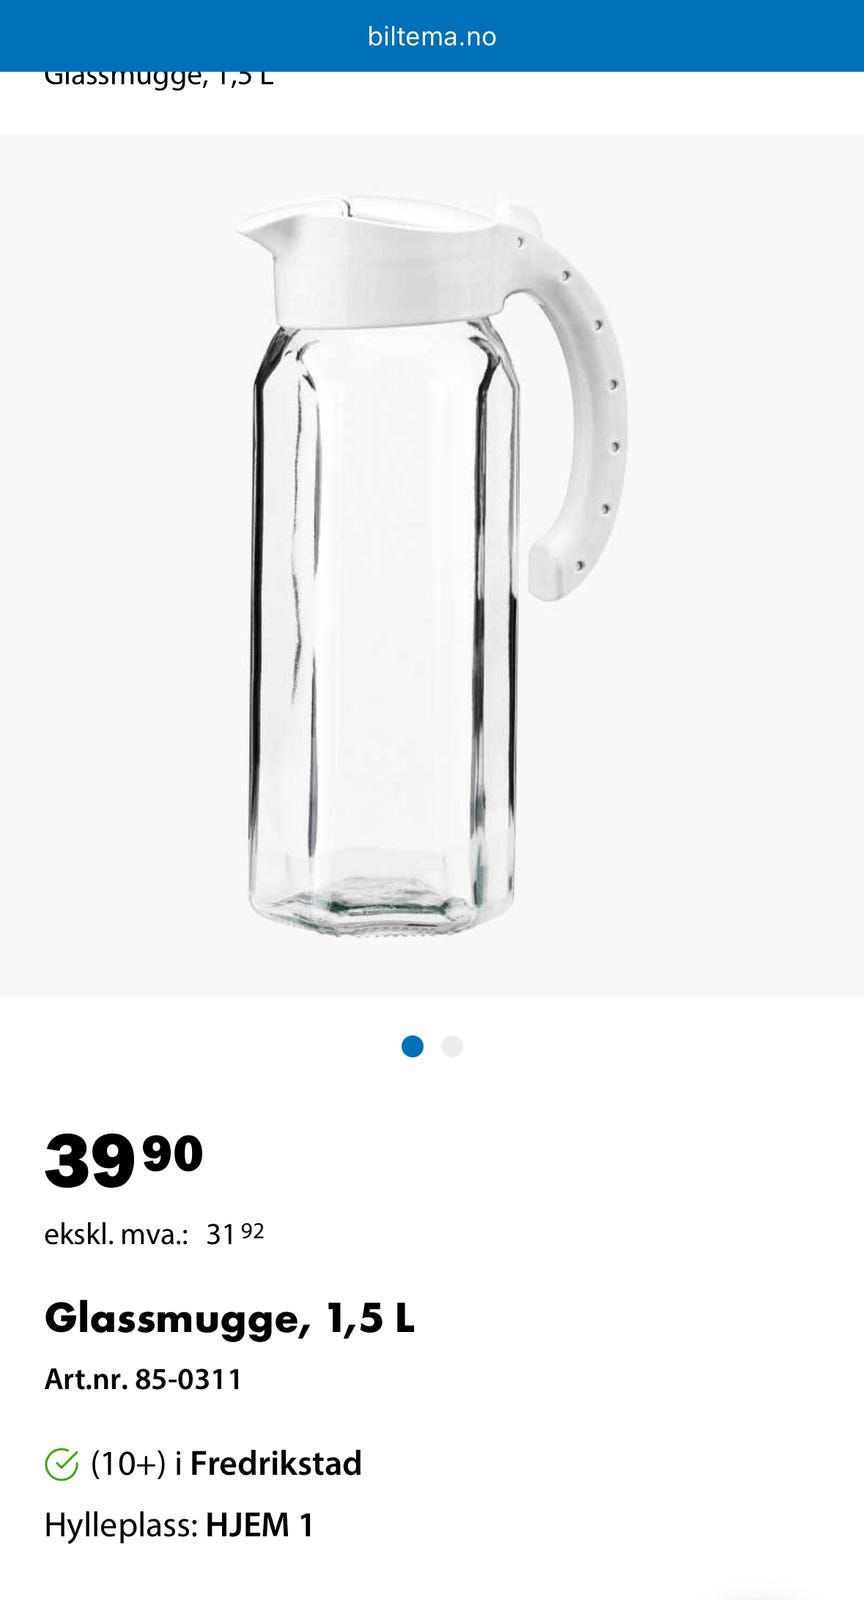Click the 39,90 price

[124, 1160]
